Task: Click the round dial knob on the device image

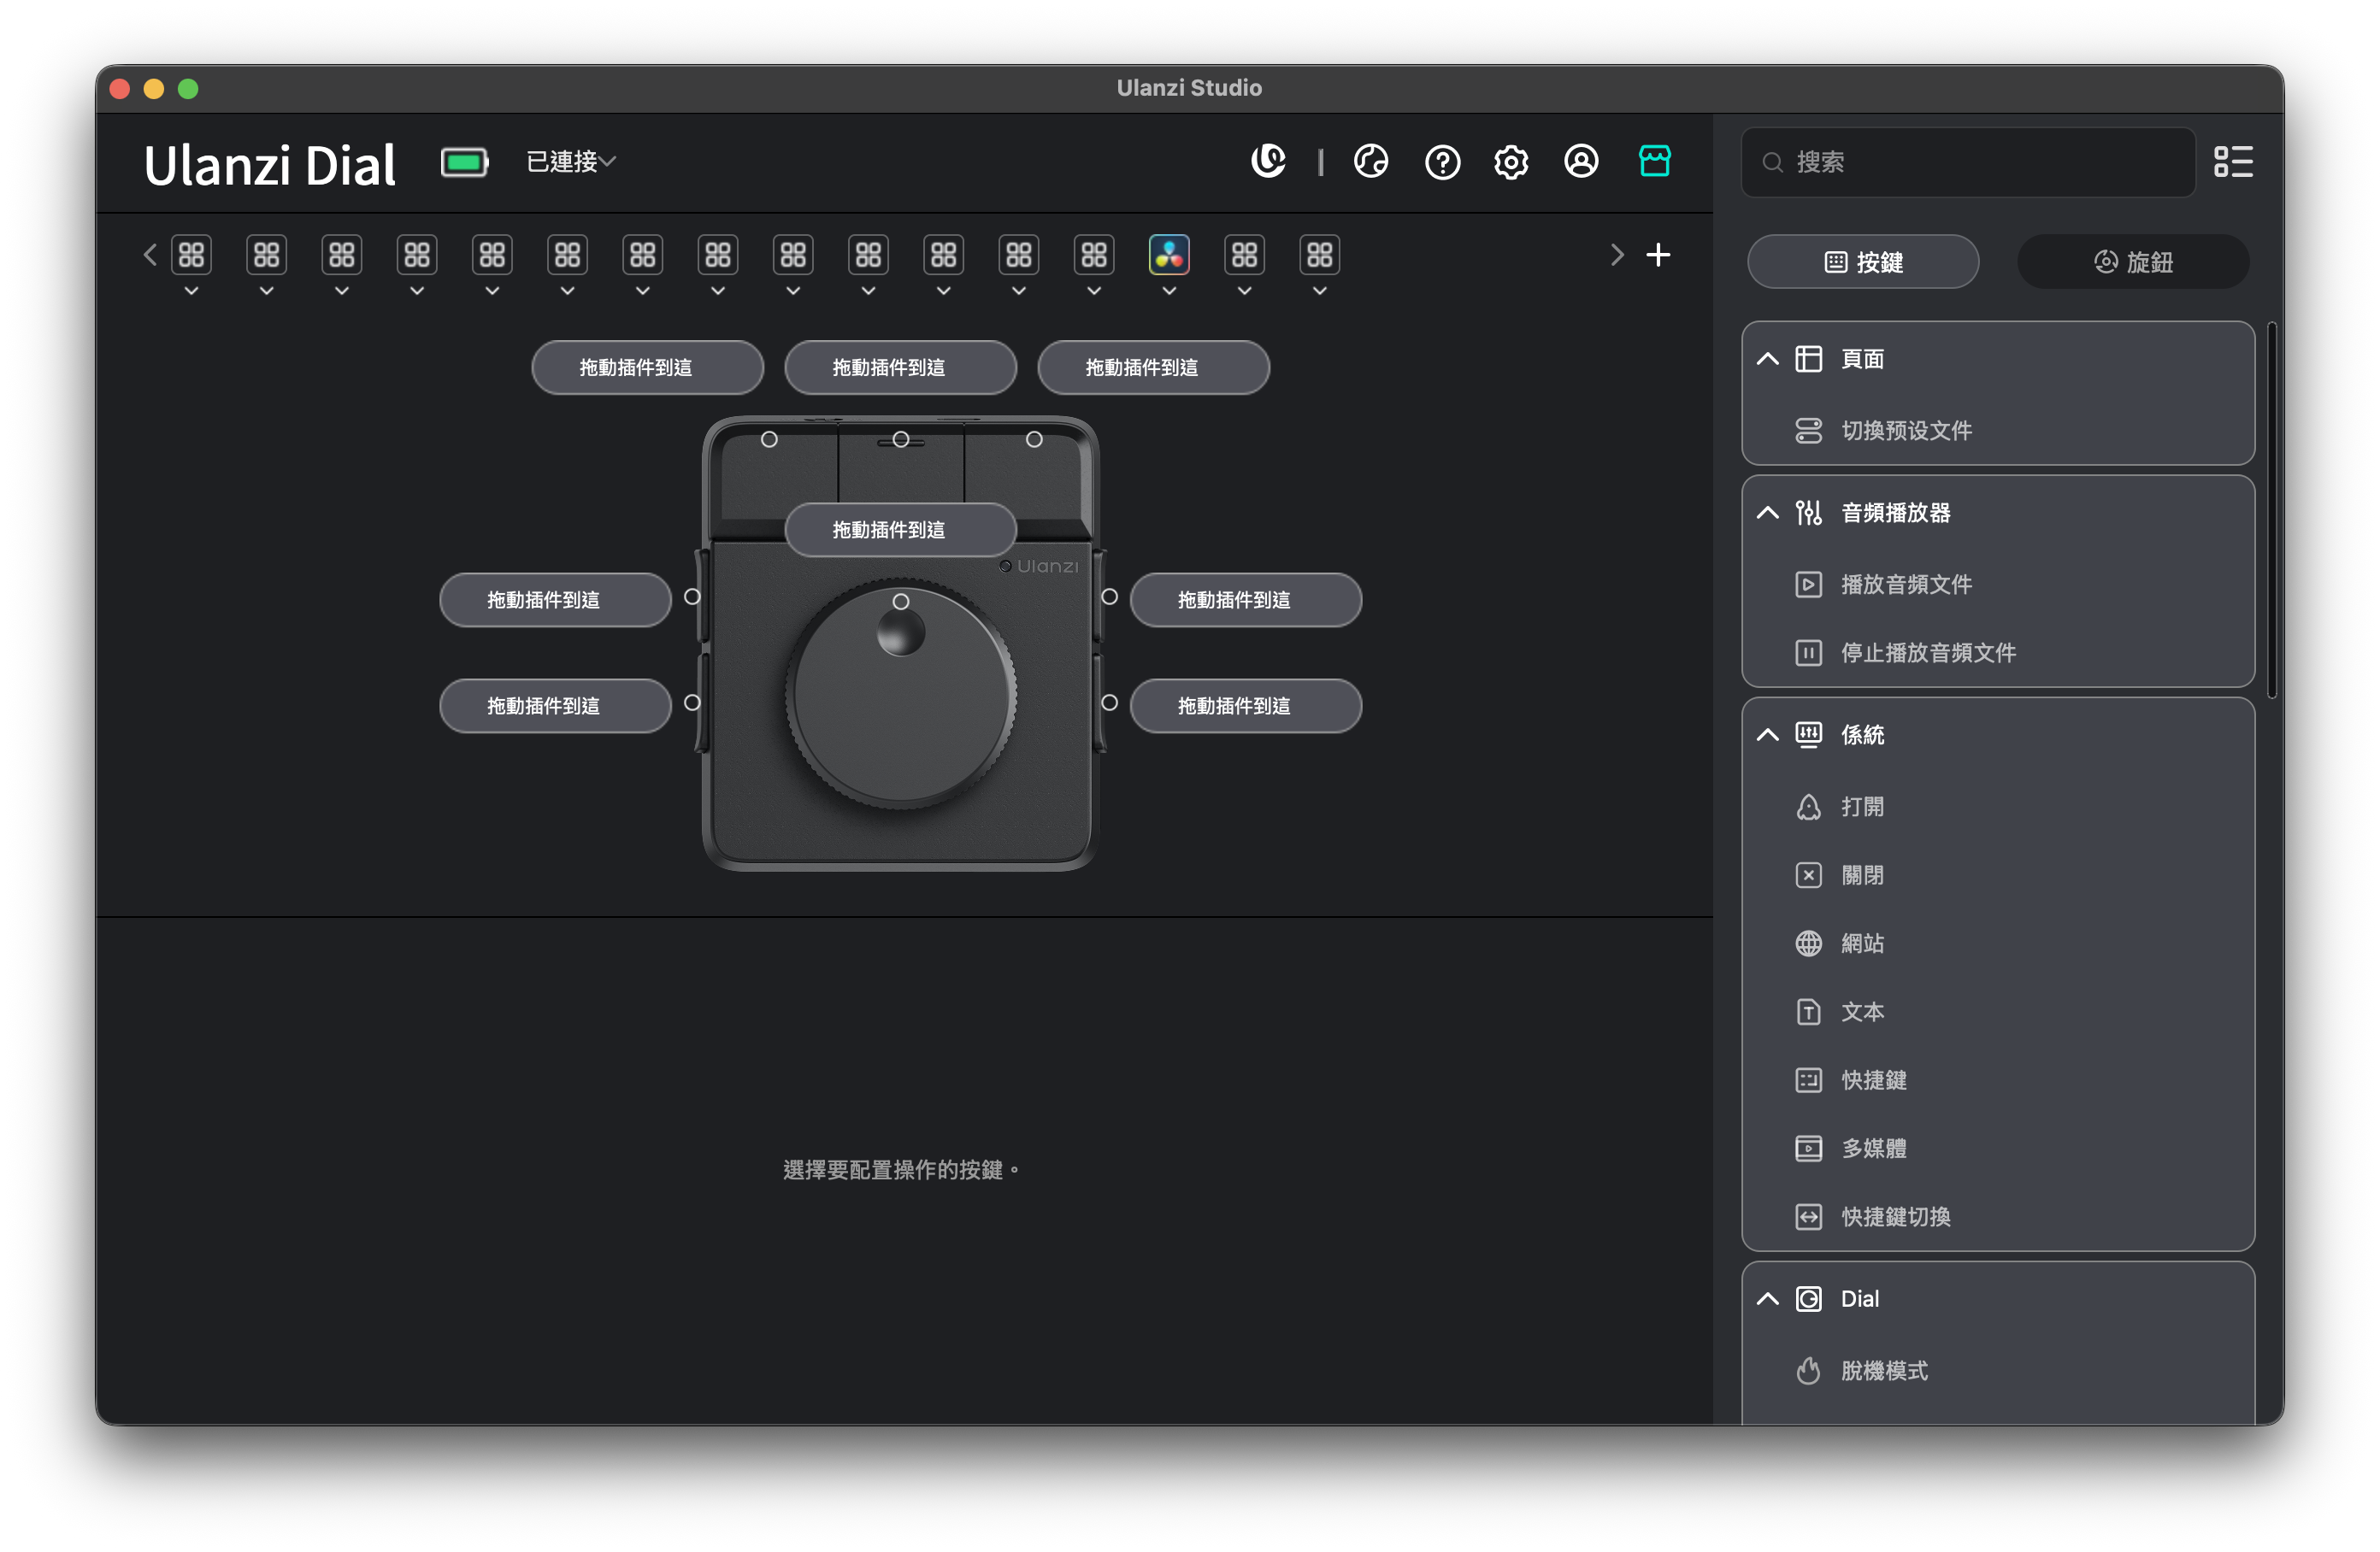Action: coord(900,693)
